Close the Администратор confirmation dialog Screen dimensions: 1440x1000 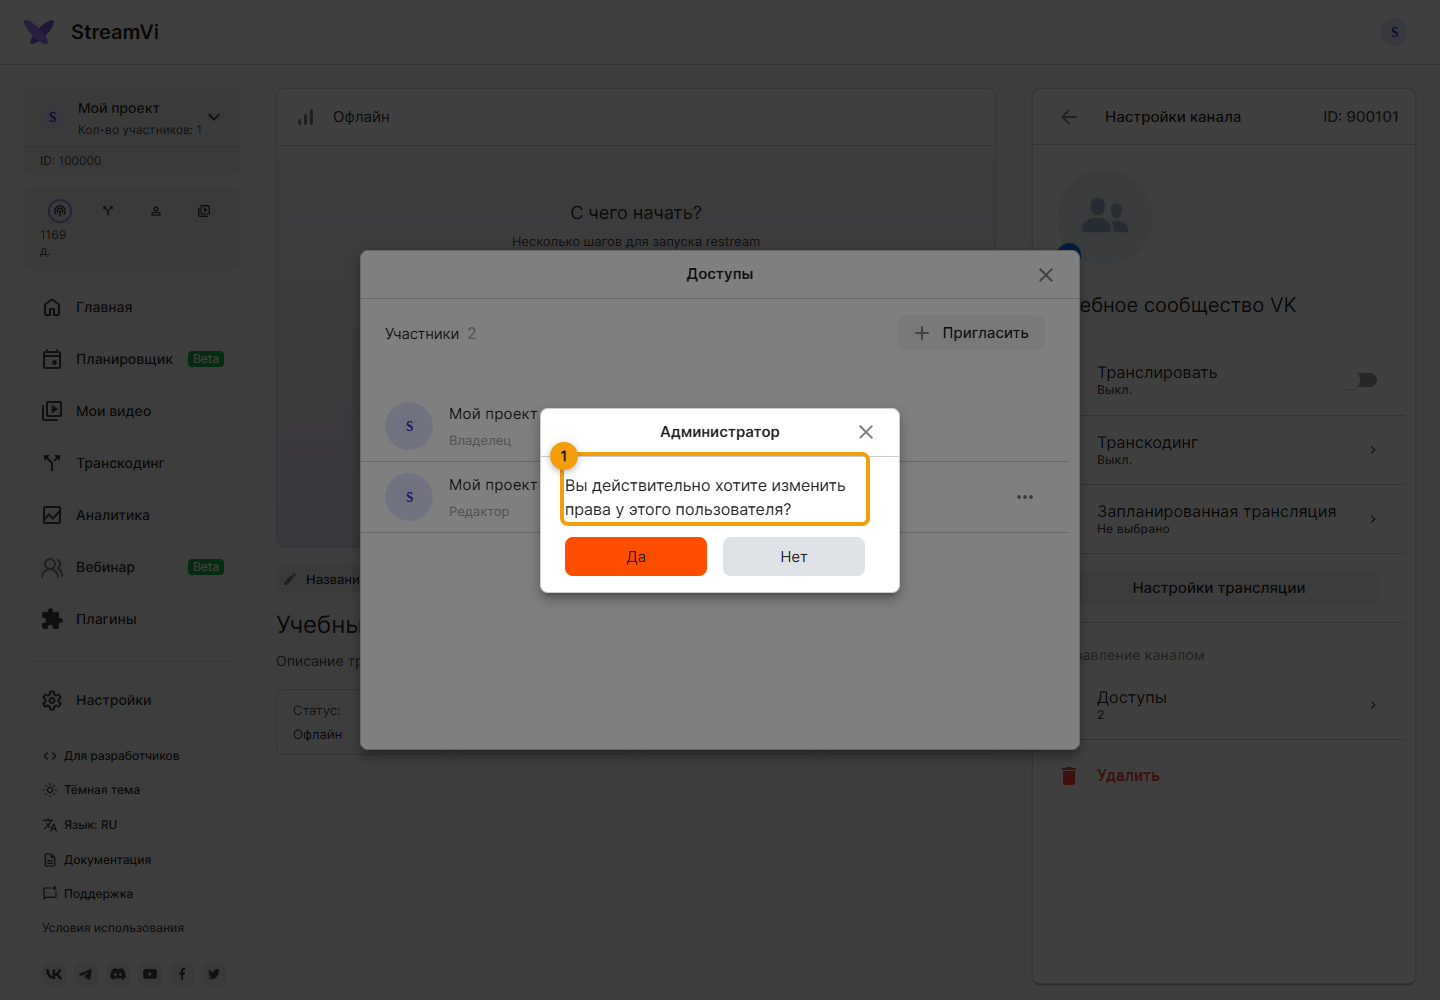(866, 432)
